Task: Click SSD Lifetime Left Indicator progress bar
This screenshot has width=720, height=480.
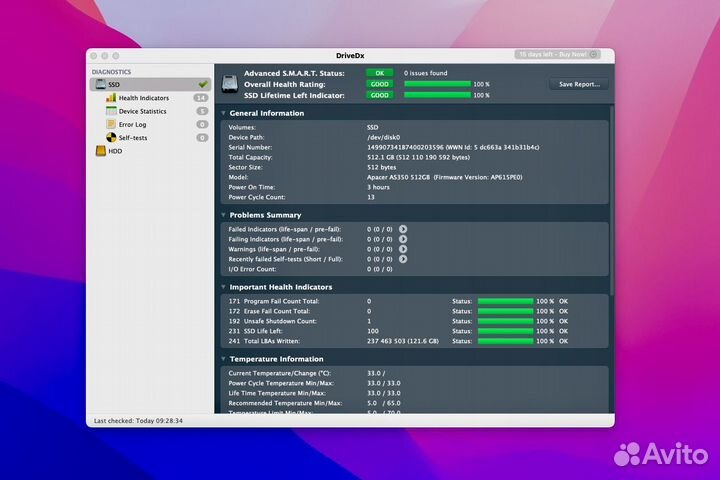Action: (437, 95)
